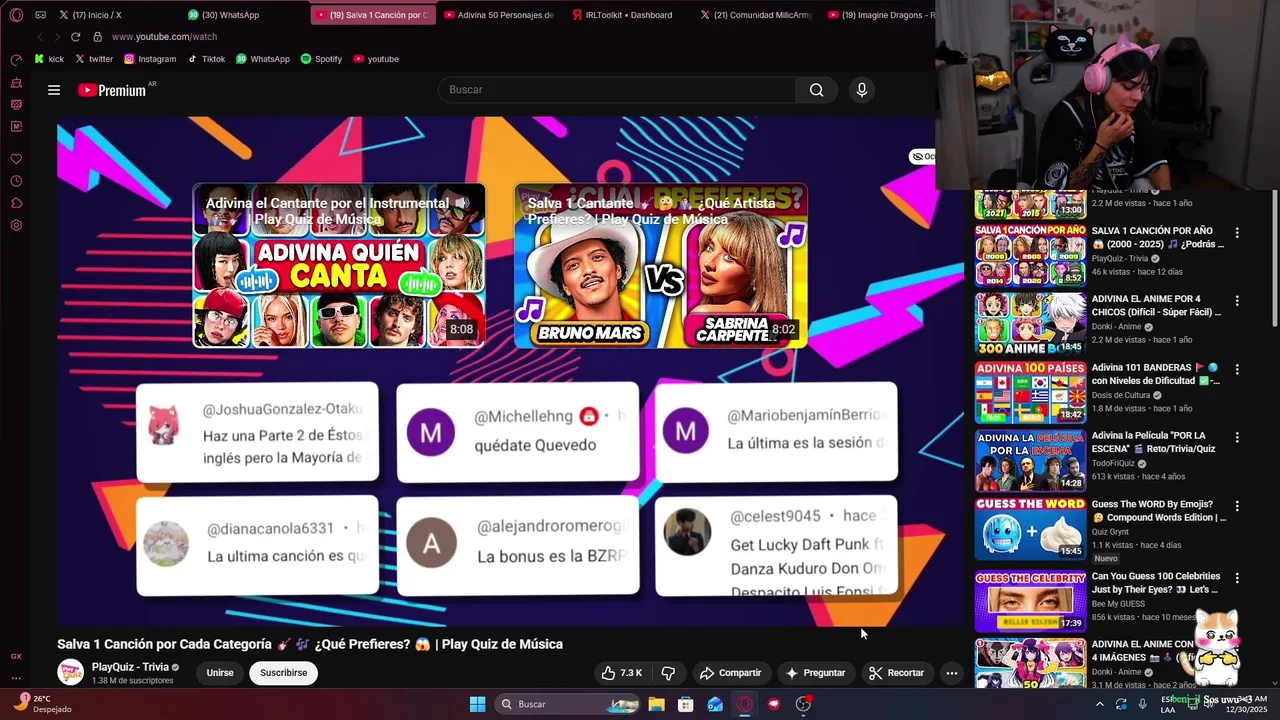Open Extensions cube icon in Opera sidebar
Image resolution: width=1280 pixels, height=720 pixels.
click(x=16, y=203)
